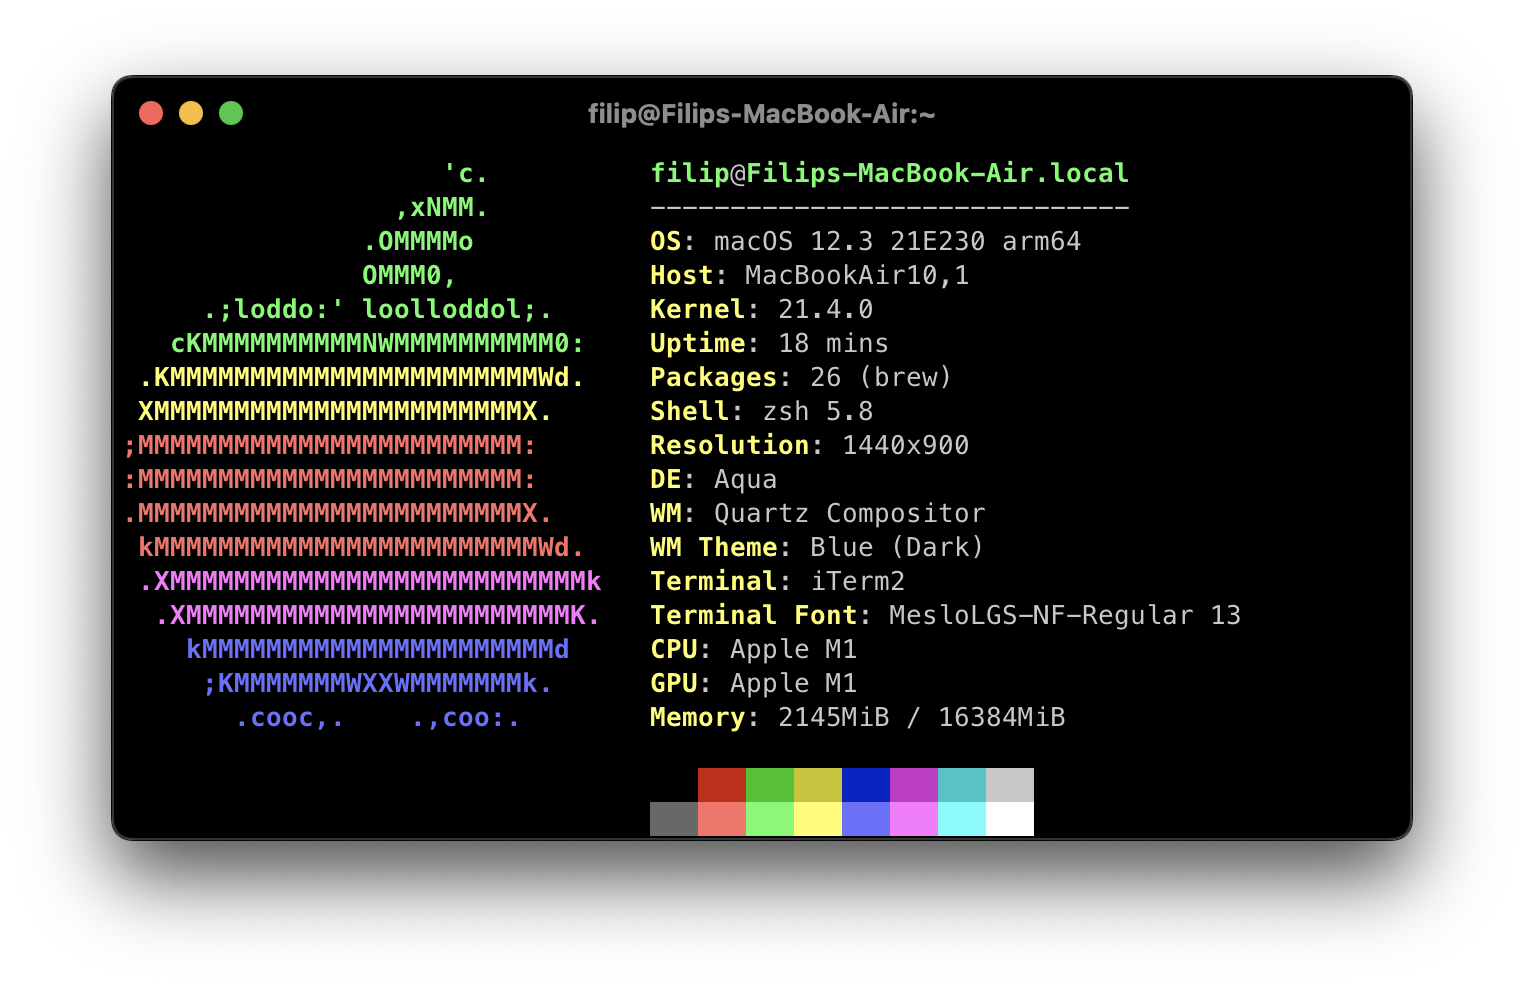Click the salmon bright red color block
The height and width of the screenshot is (988, 1524).
pos(722,819)
